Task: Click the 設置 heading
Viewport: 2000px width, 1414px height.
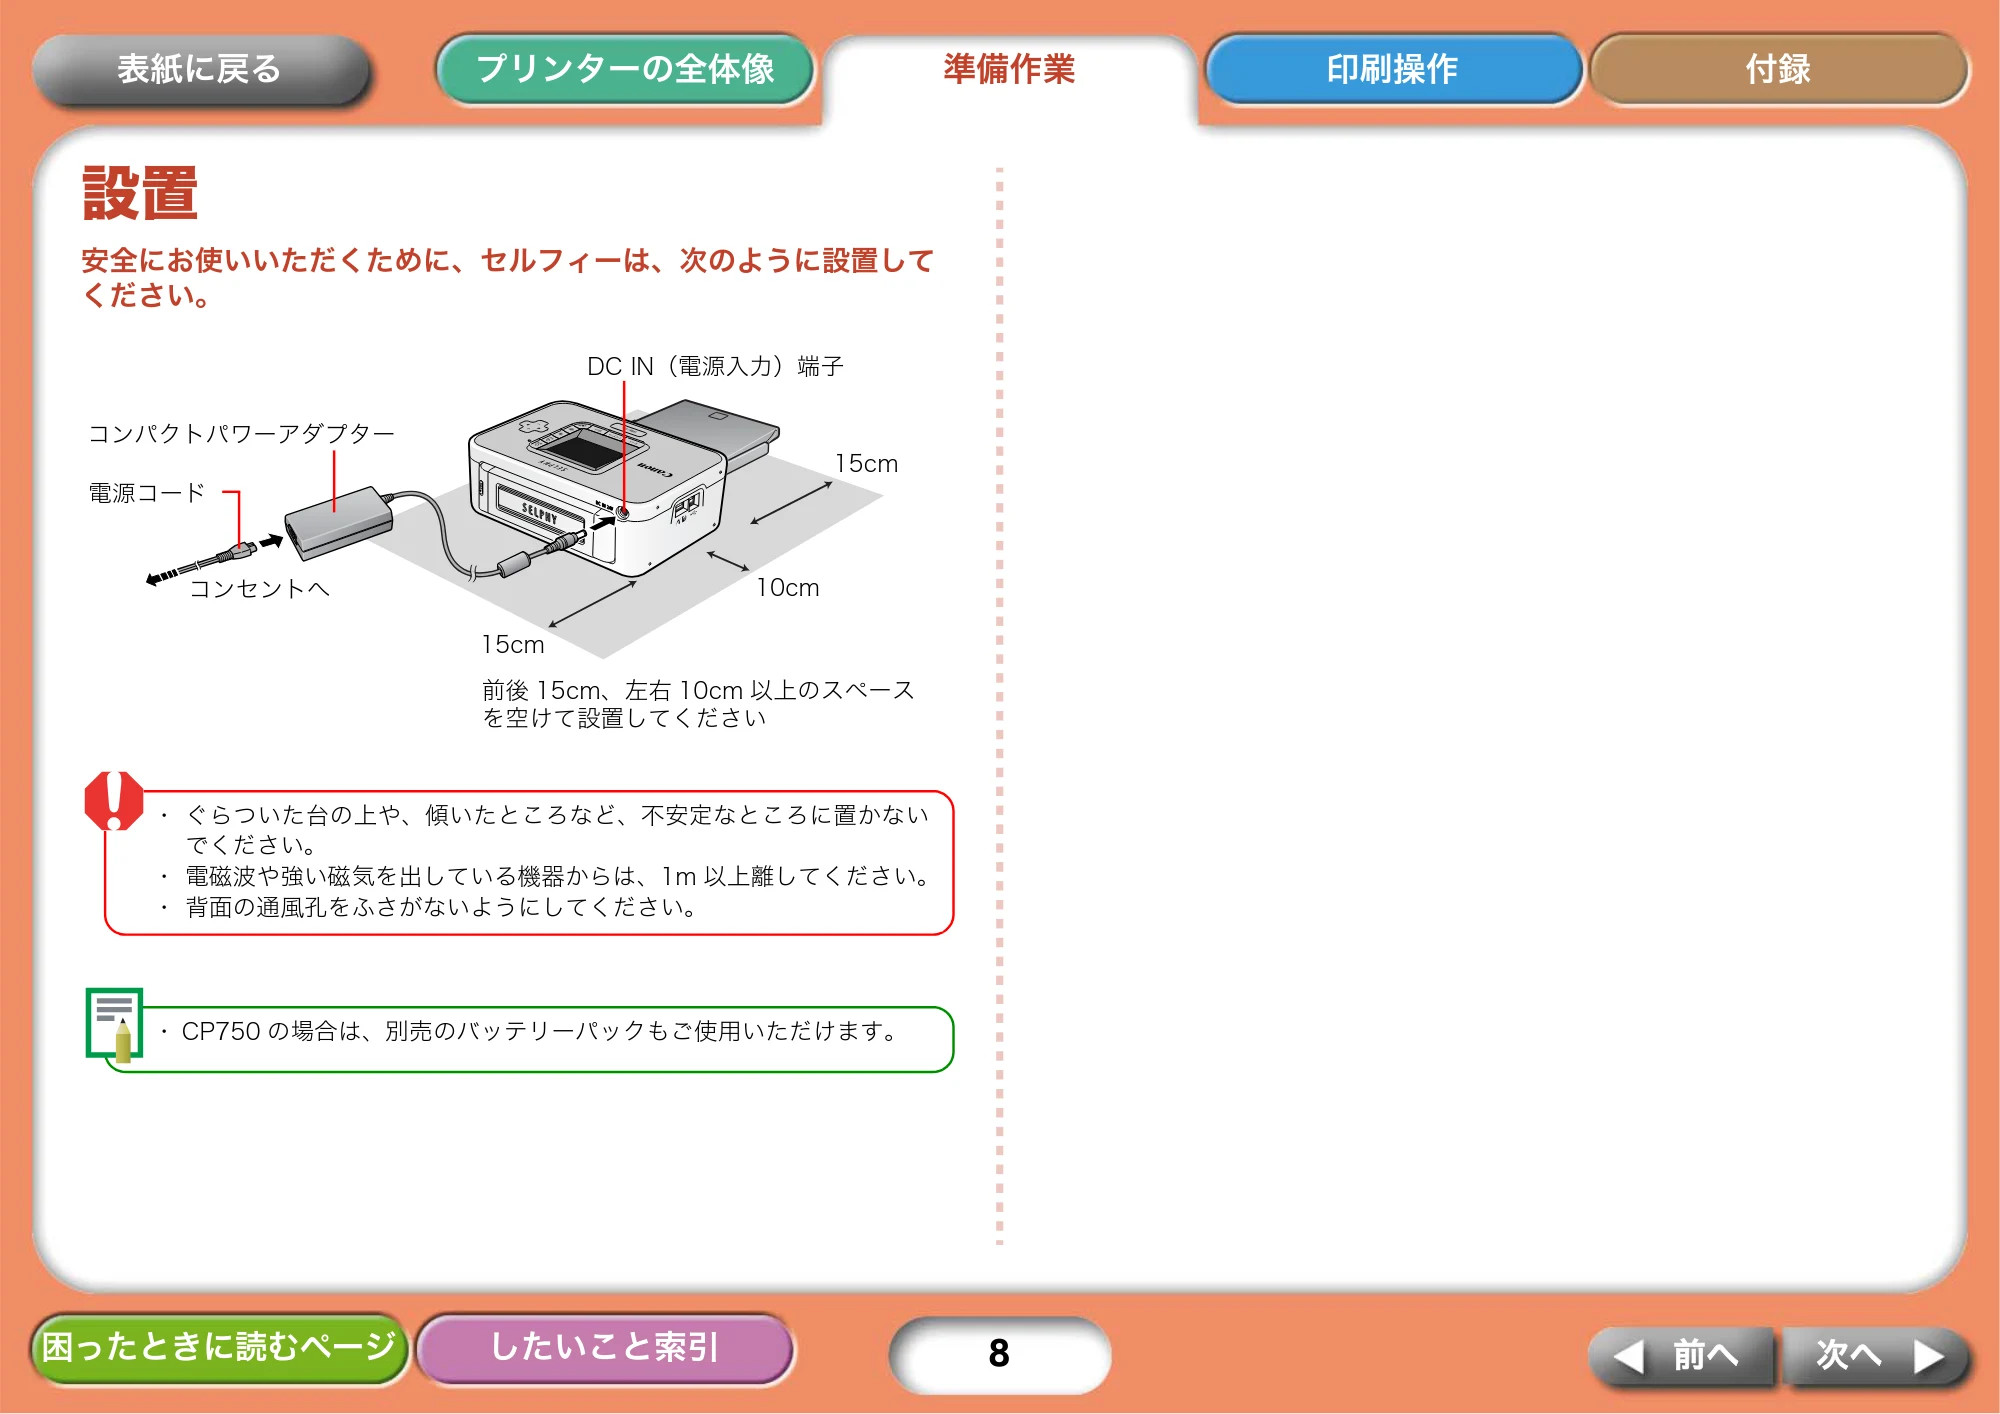Action: 140,193
